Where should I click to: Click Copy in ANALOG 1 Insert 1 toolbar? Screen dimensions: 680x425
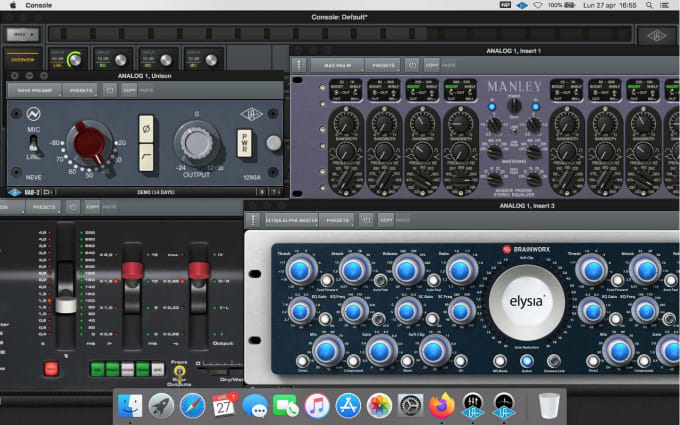pos(432,65)
